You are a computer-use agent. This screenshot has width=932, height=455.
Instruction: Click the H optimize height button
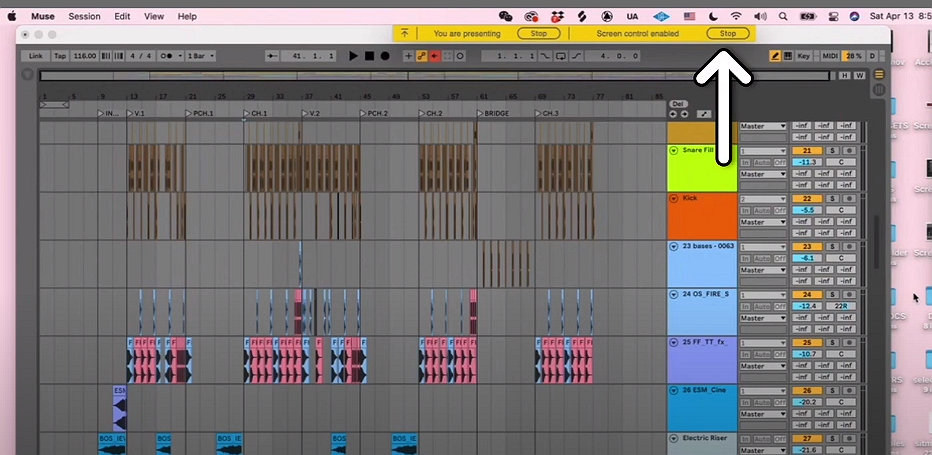click(x=845, y=76)
